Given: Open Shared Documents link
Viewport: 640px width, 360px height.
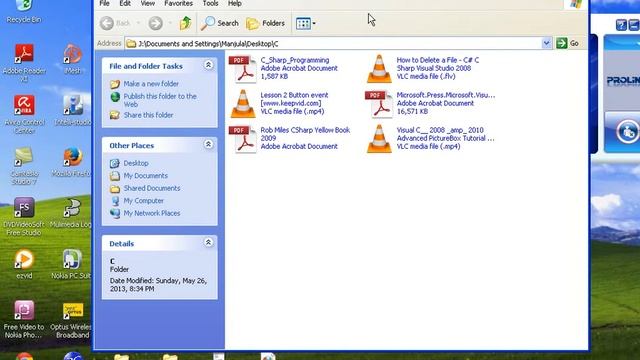Looking at the screenshot, I should pos(152,188).
